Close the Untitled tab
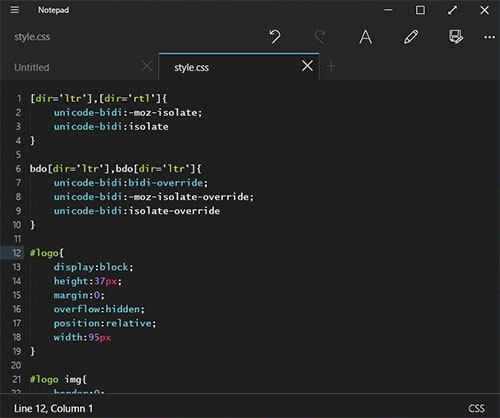The image size is (500, 418). (147, 66)
